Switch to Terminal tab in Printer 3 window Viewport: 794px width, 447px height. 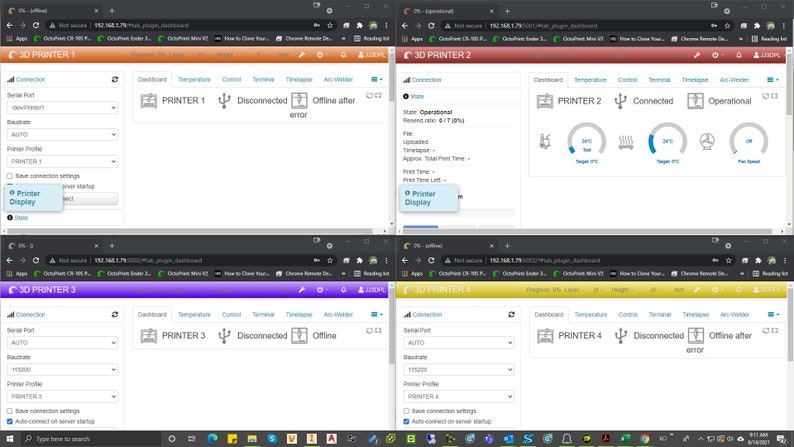click(x=263, y=314)
